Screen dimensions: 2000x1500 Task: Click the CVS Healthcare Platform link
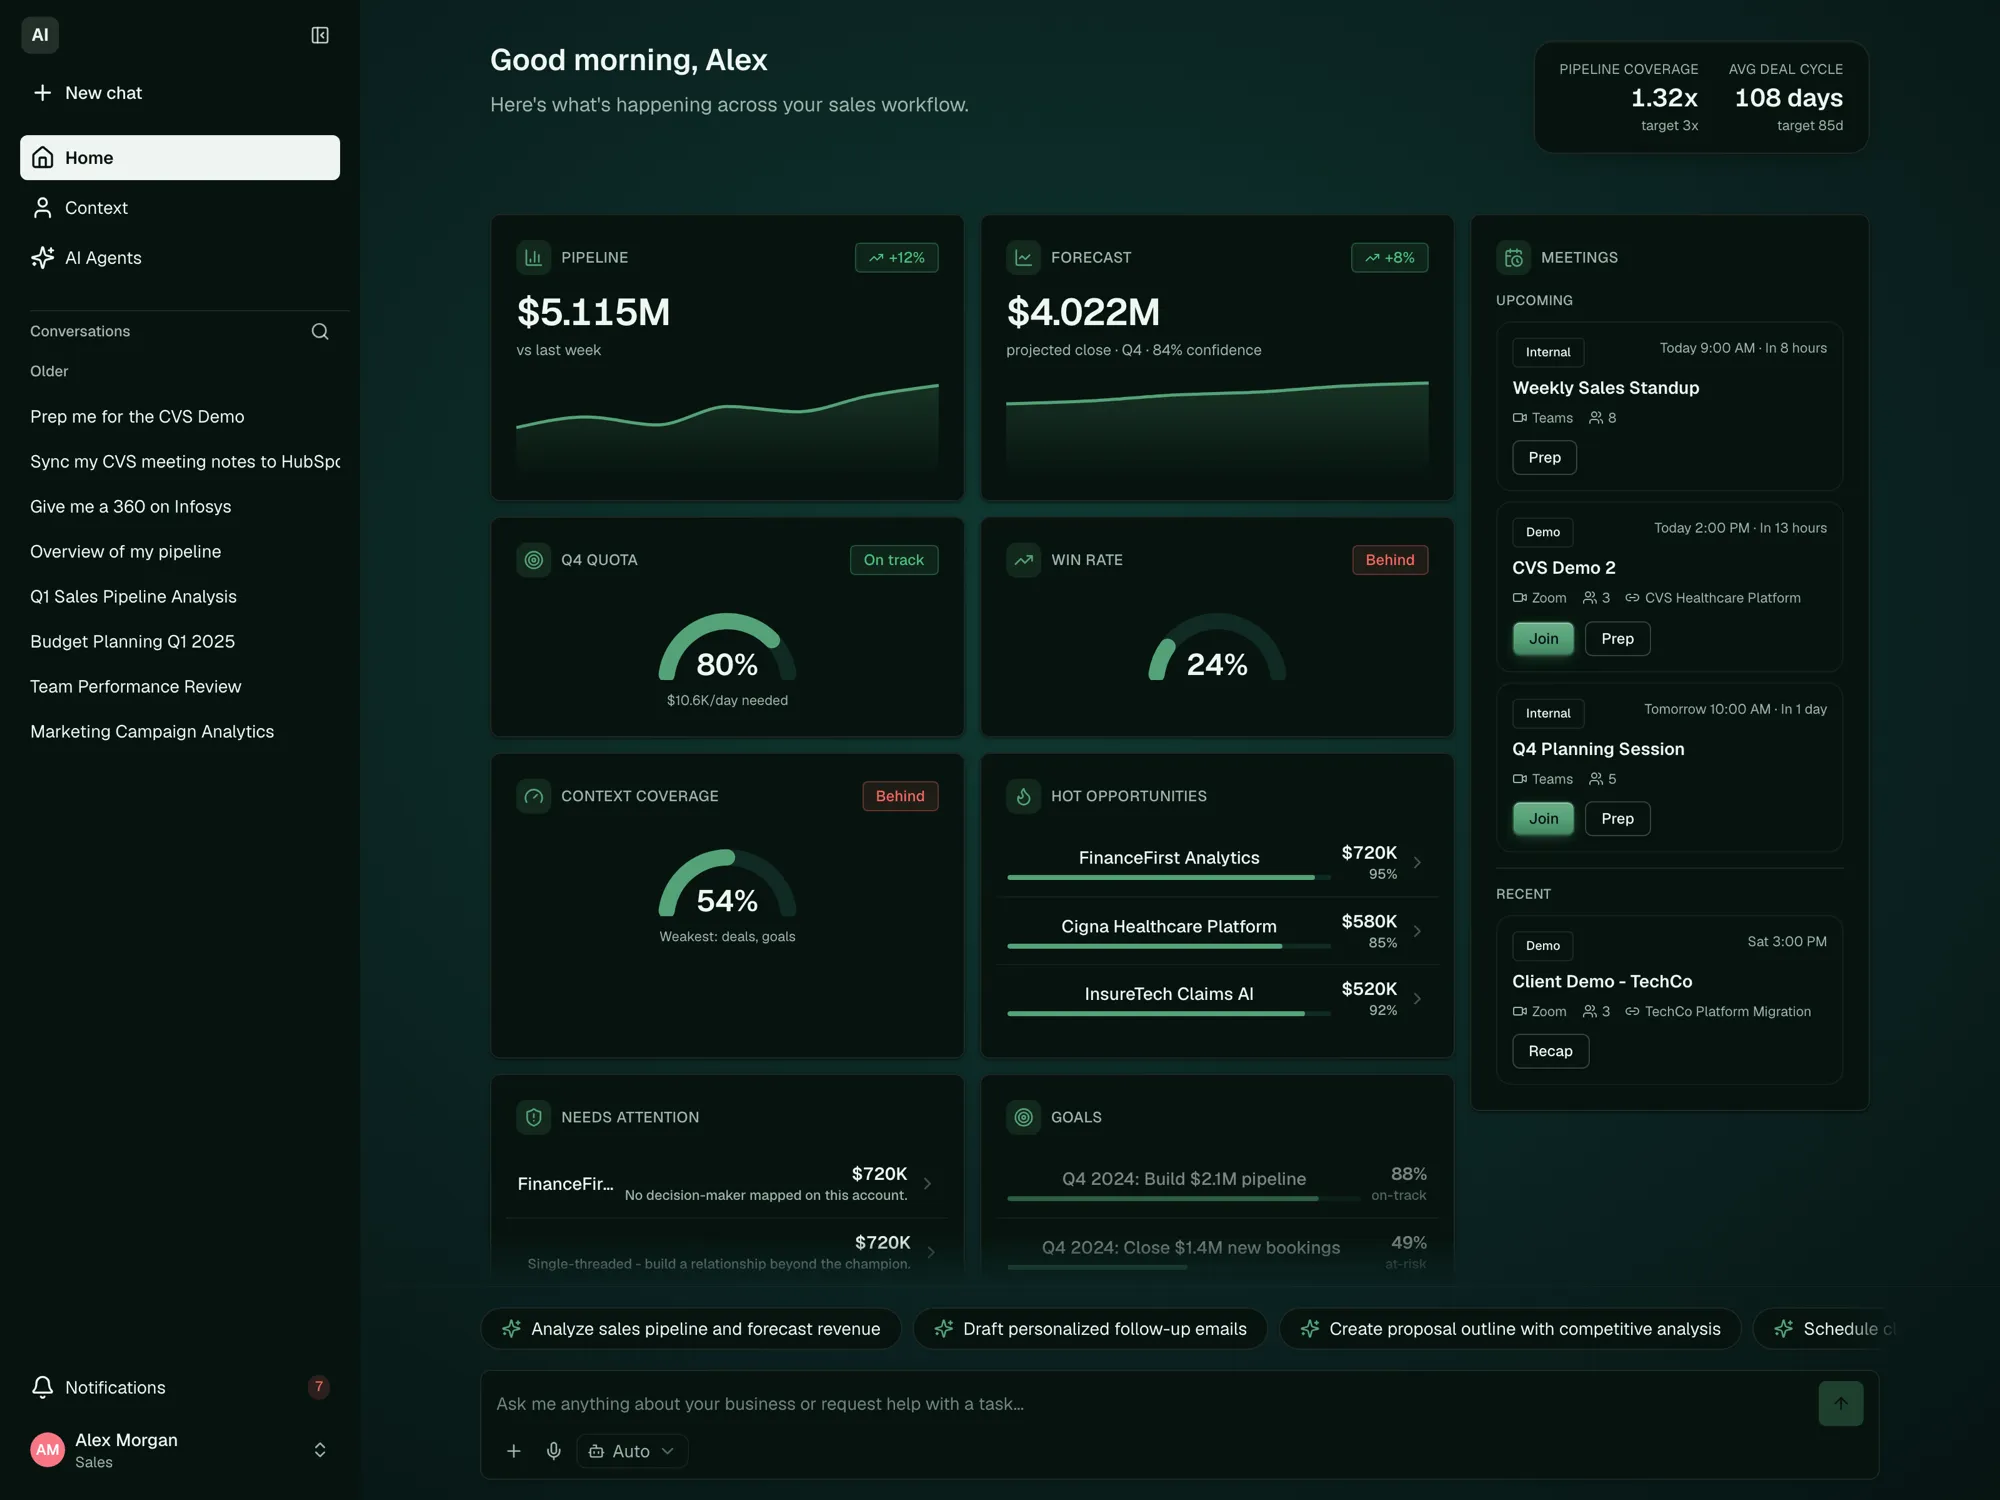point(1713,598)
